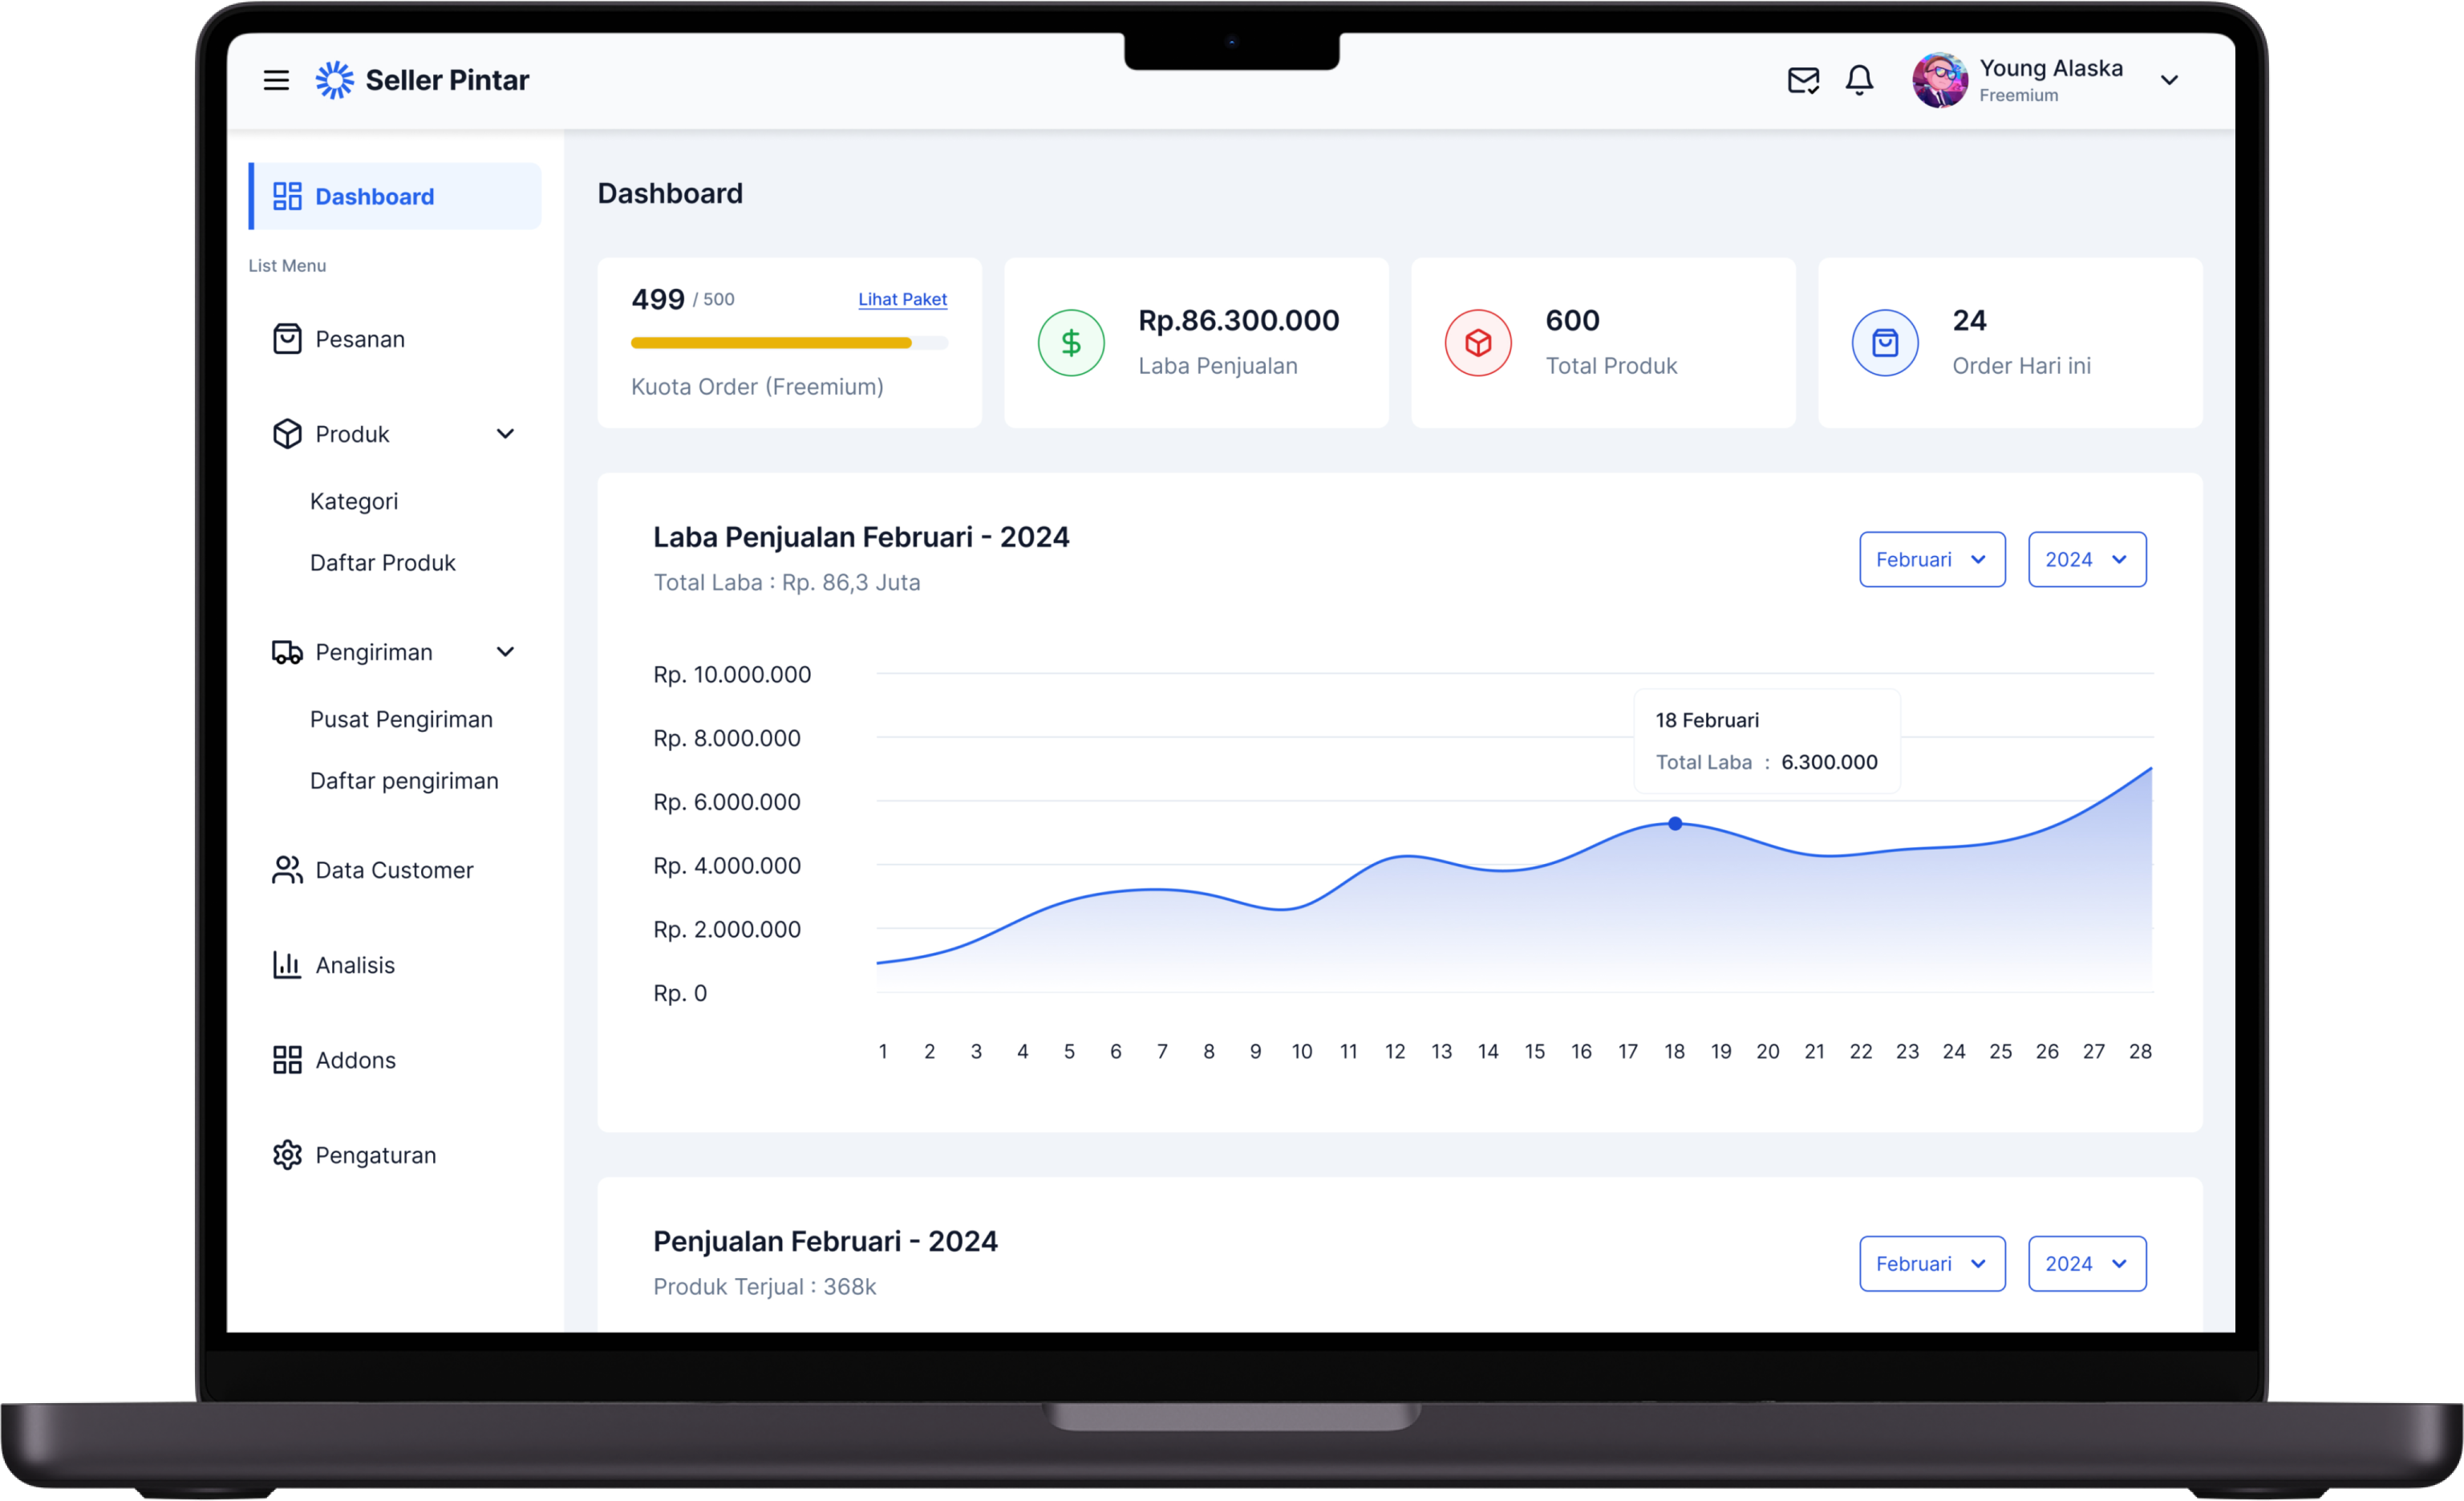The height and width of the screenshot is (1501, 2464).
Task: Open the Daftar Produk submenu item
Action: point(382,563)
